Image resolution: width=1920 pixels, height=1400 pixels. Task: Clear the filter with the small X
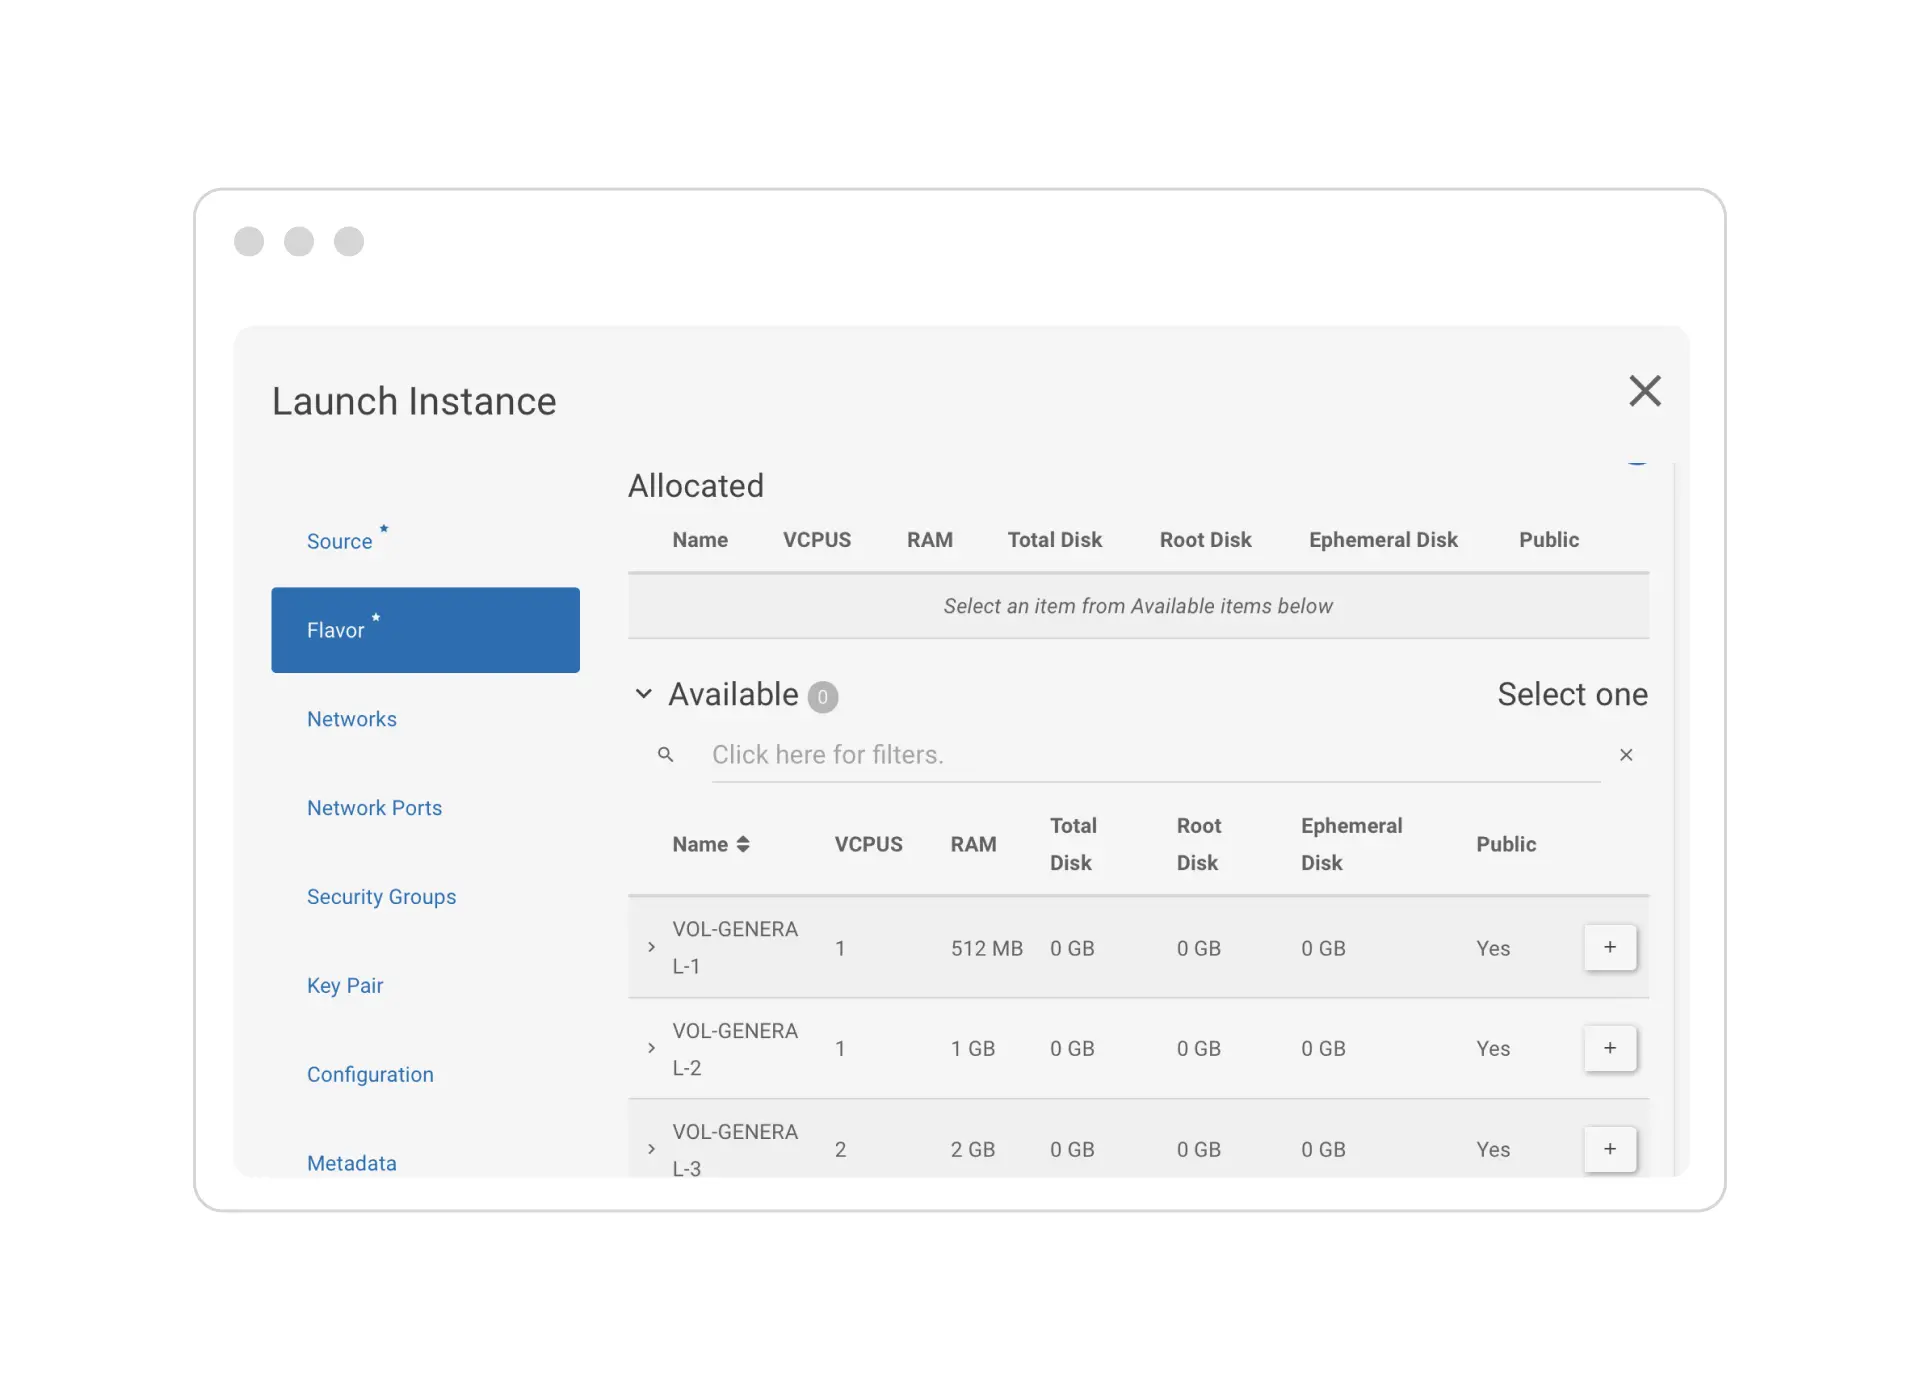coord(1626,755)
